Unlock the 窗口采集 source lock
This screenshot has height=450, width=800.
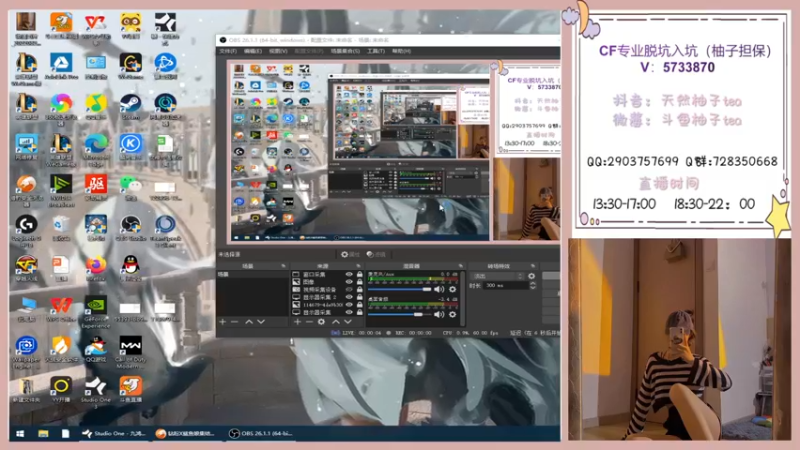click(x=360, y=274)
